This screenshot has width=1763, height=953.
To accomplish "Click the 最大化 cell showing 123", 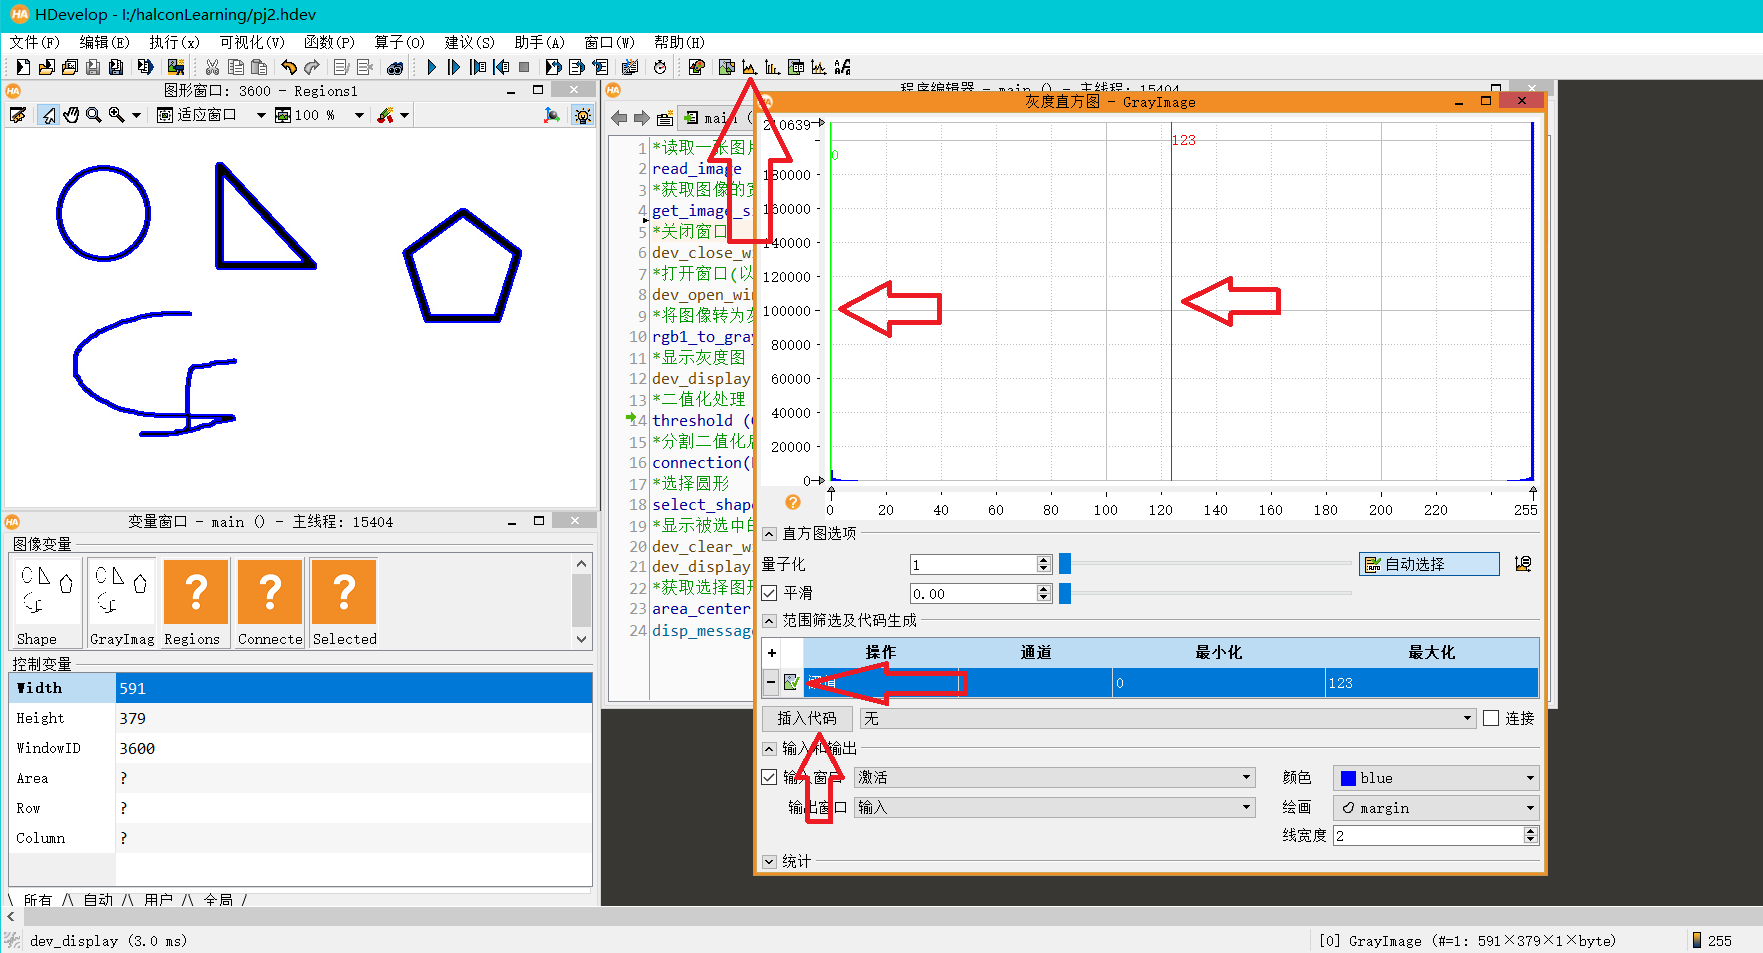I will pyautogui.click(x=1432, y=682).
